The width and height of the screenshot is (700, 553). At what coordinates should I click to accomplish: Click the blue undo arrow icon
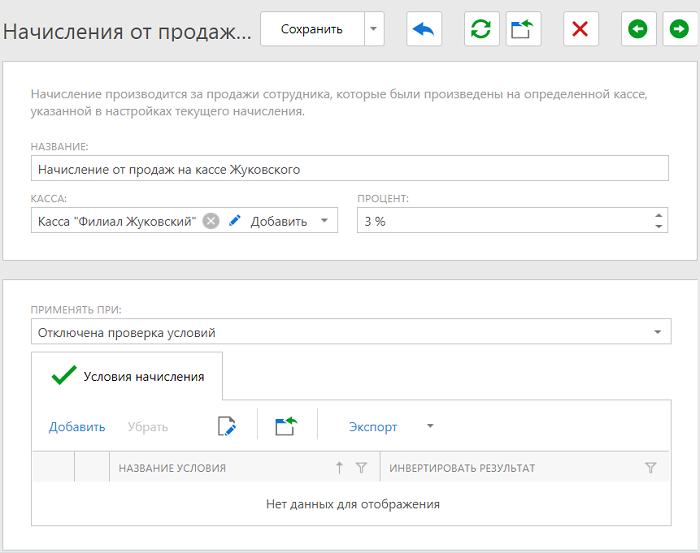[x=424, y=29]
